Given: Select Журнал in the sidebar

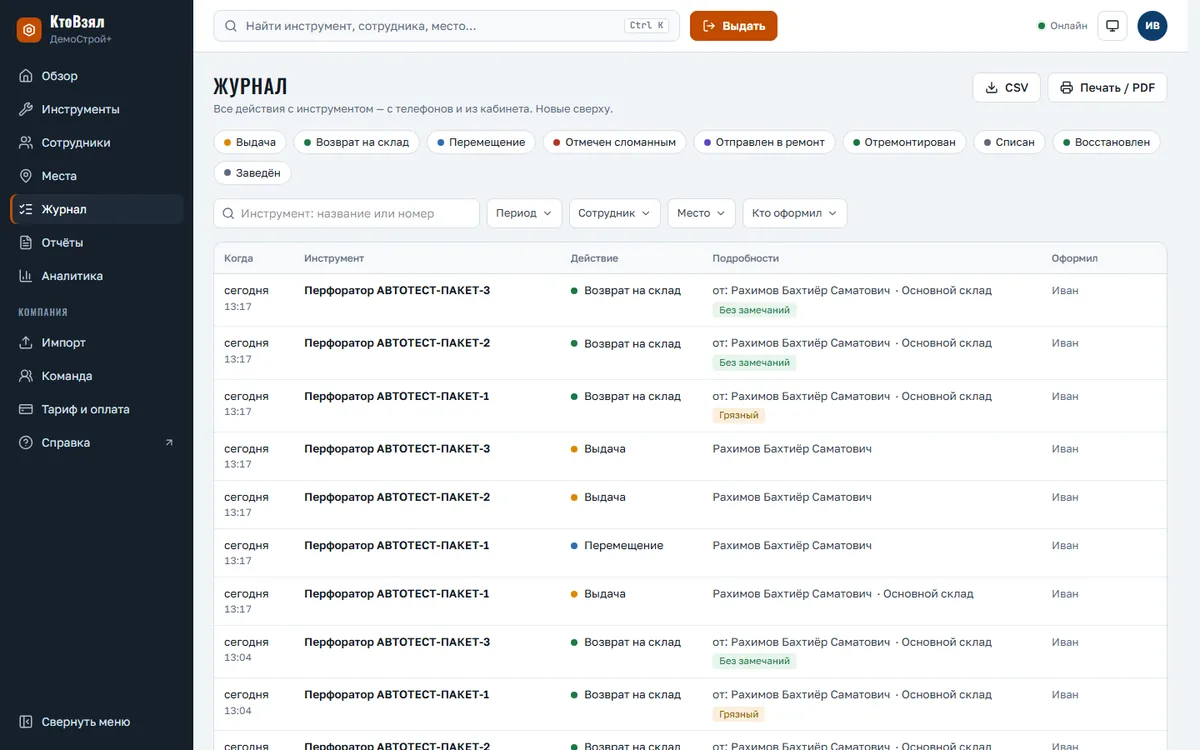Looking at the screenshot, I should (97, 209).
